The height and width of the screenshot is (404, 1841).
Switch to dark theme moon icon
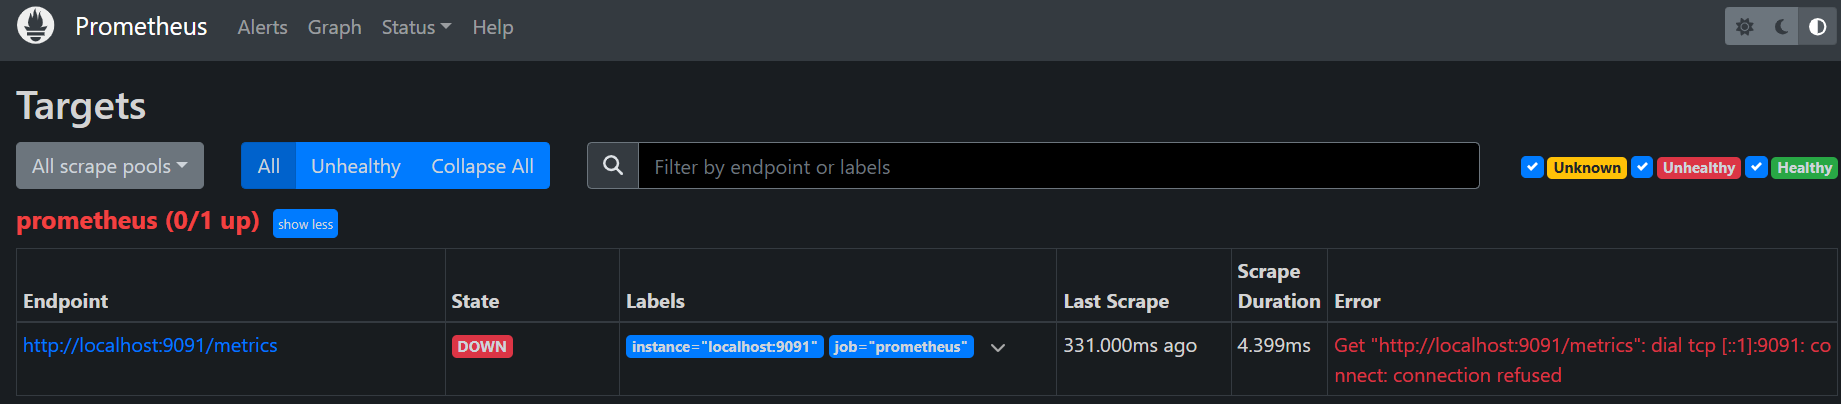[x=1781, y=27]
